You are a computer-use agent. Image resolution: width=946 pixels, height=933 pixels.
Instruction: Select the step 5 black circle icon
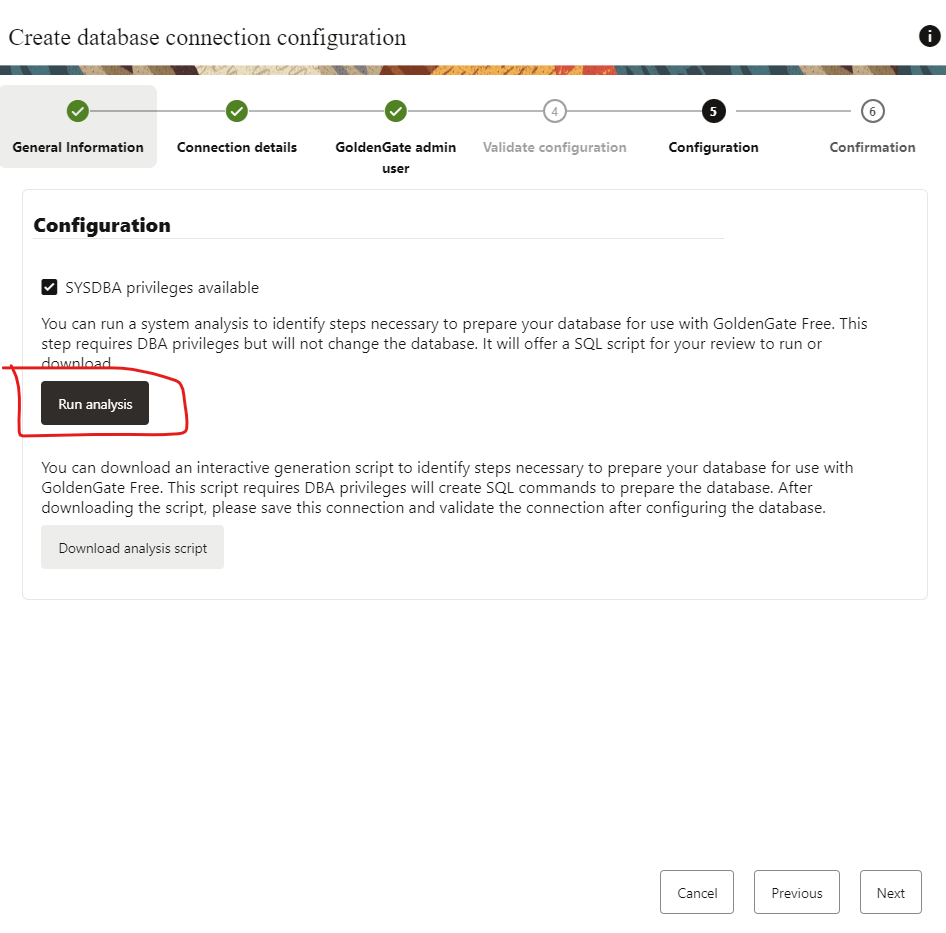point(713,111)
